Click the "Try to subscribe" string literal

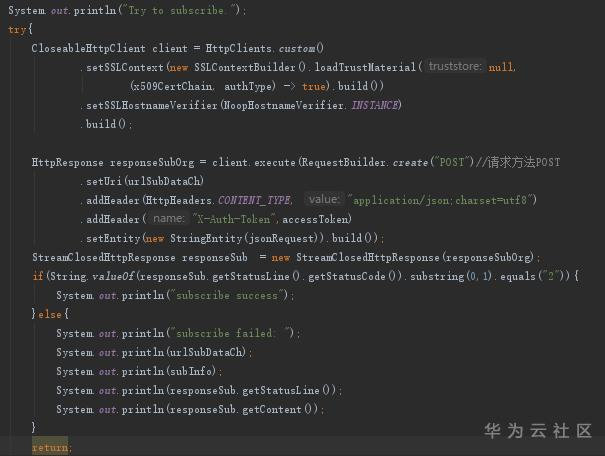click(x=179, y=10)
